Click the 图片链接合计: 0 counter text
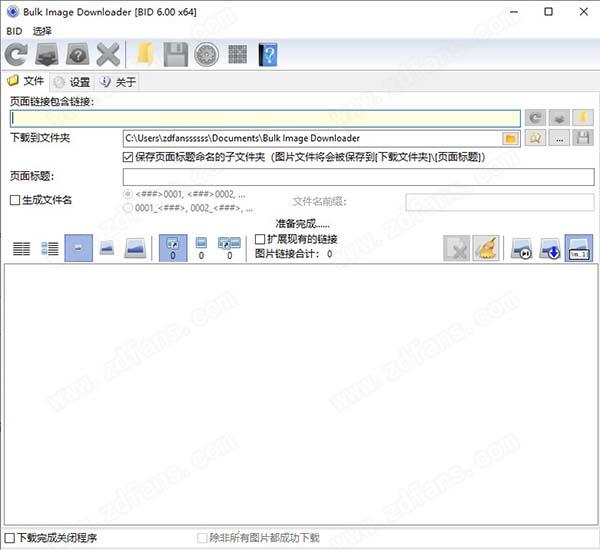This screenshot has width=600, height=550. click(293, 254)
